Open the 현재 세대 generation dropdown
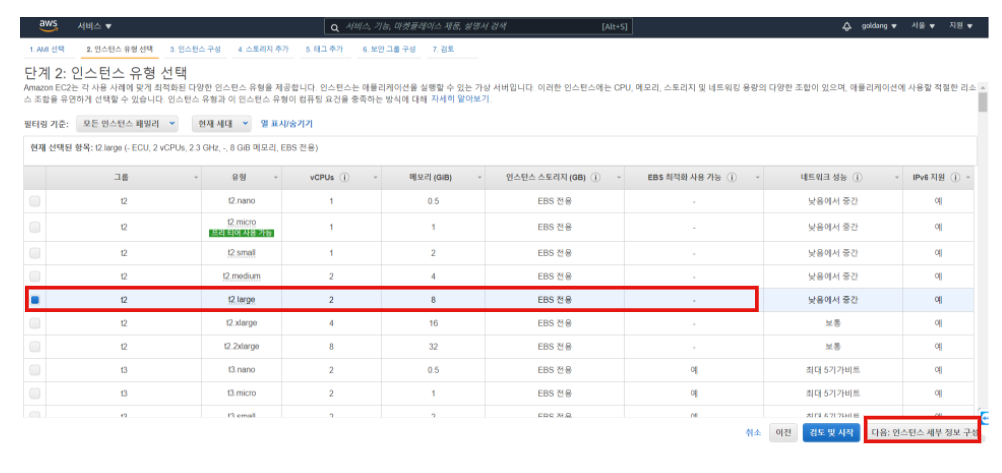The width and height of the screenshot is (1002, 473). [222, 123]
